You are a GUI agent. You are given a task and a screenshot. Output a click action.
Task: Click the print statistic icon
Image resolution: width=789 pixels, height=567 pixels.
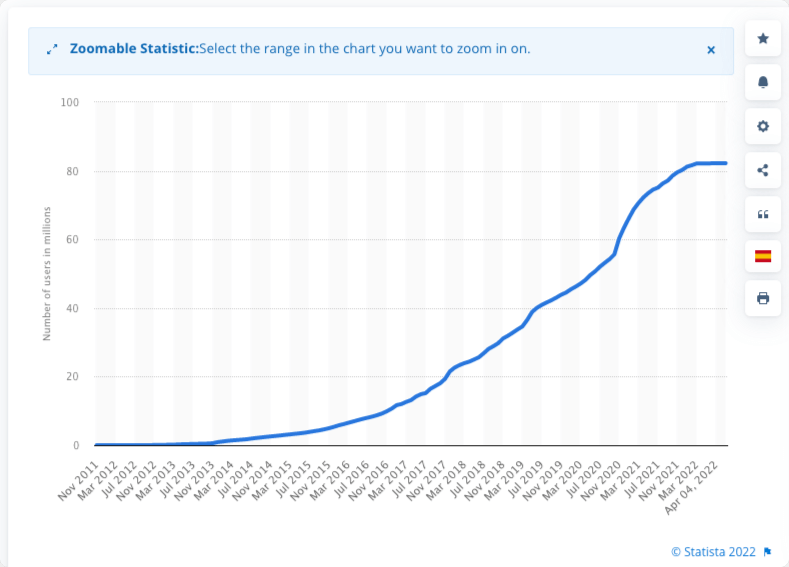coord(763,298)
